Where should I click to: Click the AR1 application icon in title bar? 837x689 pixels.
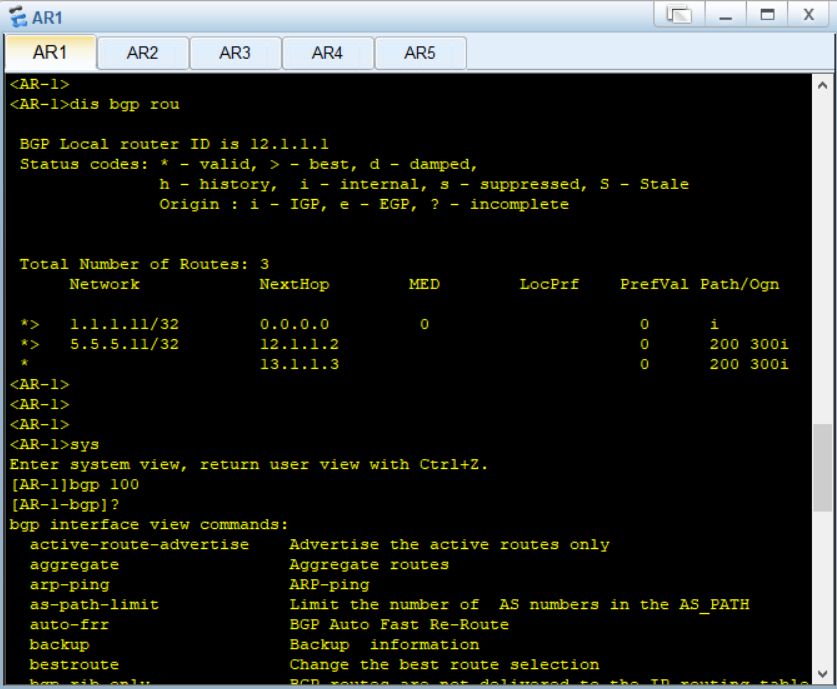point(18,17)
